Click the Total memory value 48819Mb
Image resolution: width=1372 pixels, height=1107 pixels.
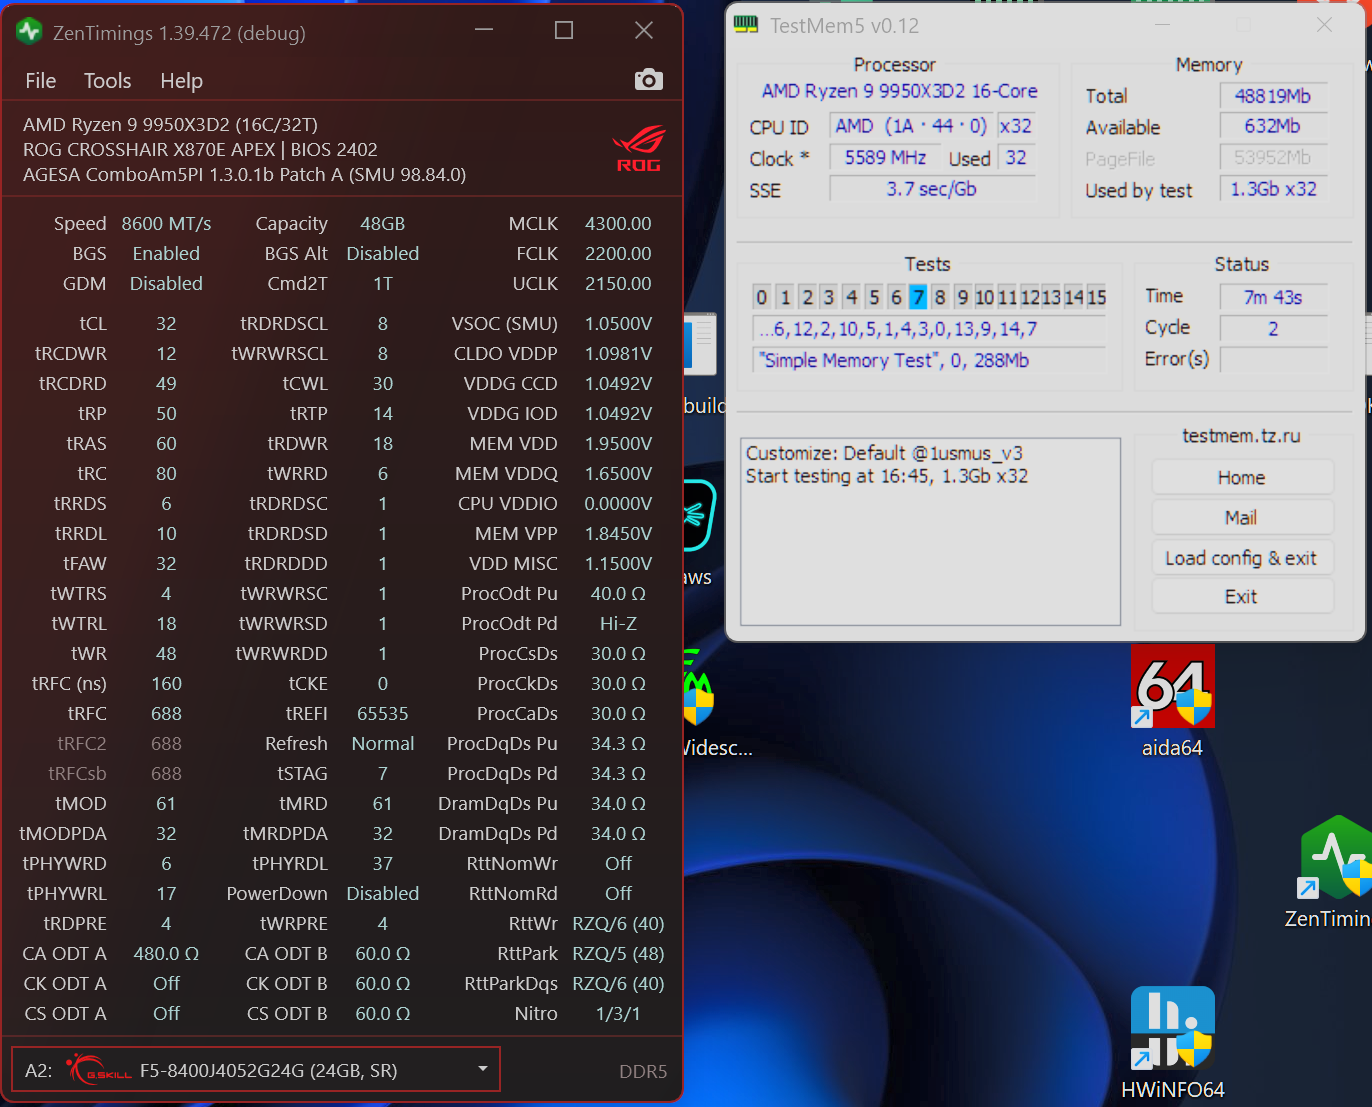click(1273, 96)
